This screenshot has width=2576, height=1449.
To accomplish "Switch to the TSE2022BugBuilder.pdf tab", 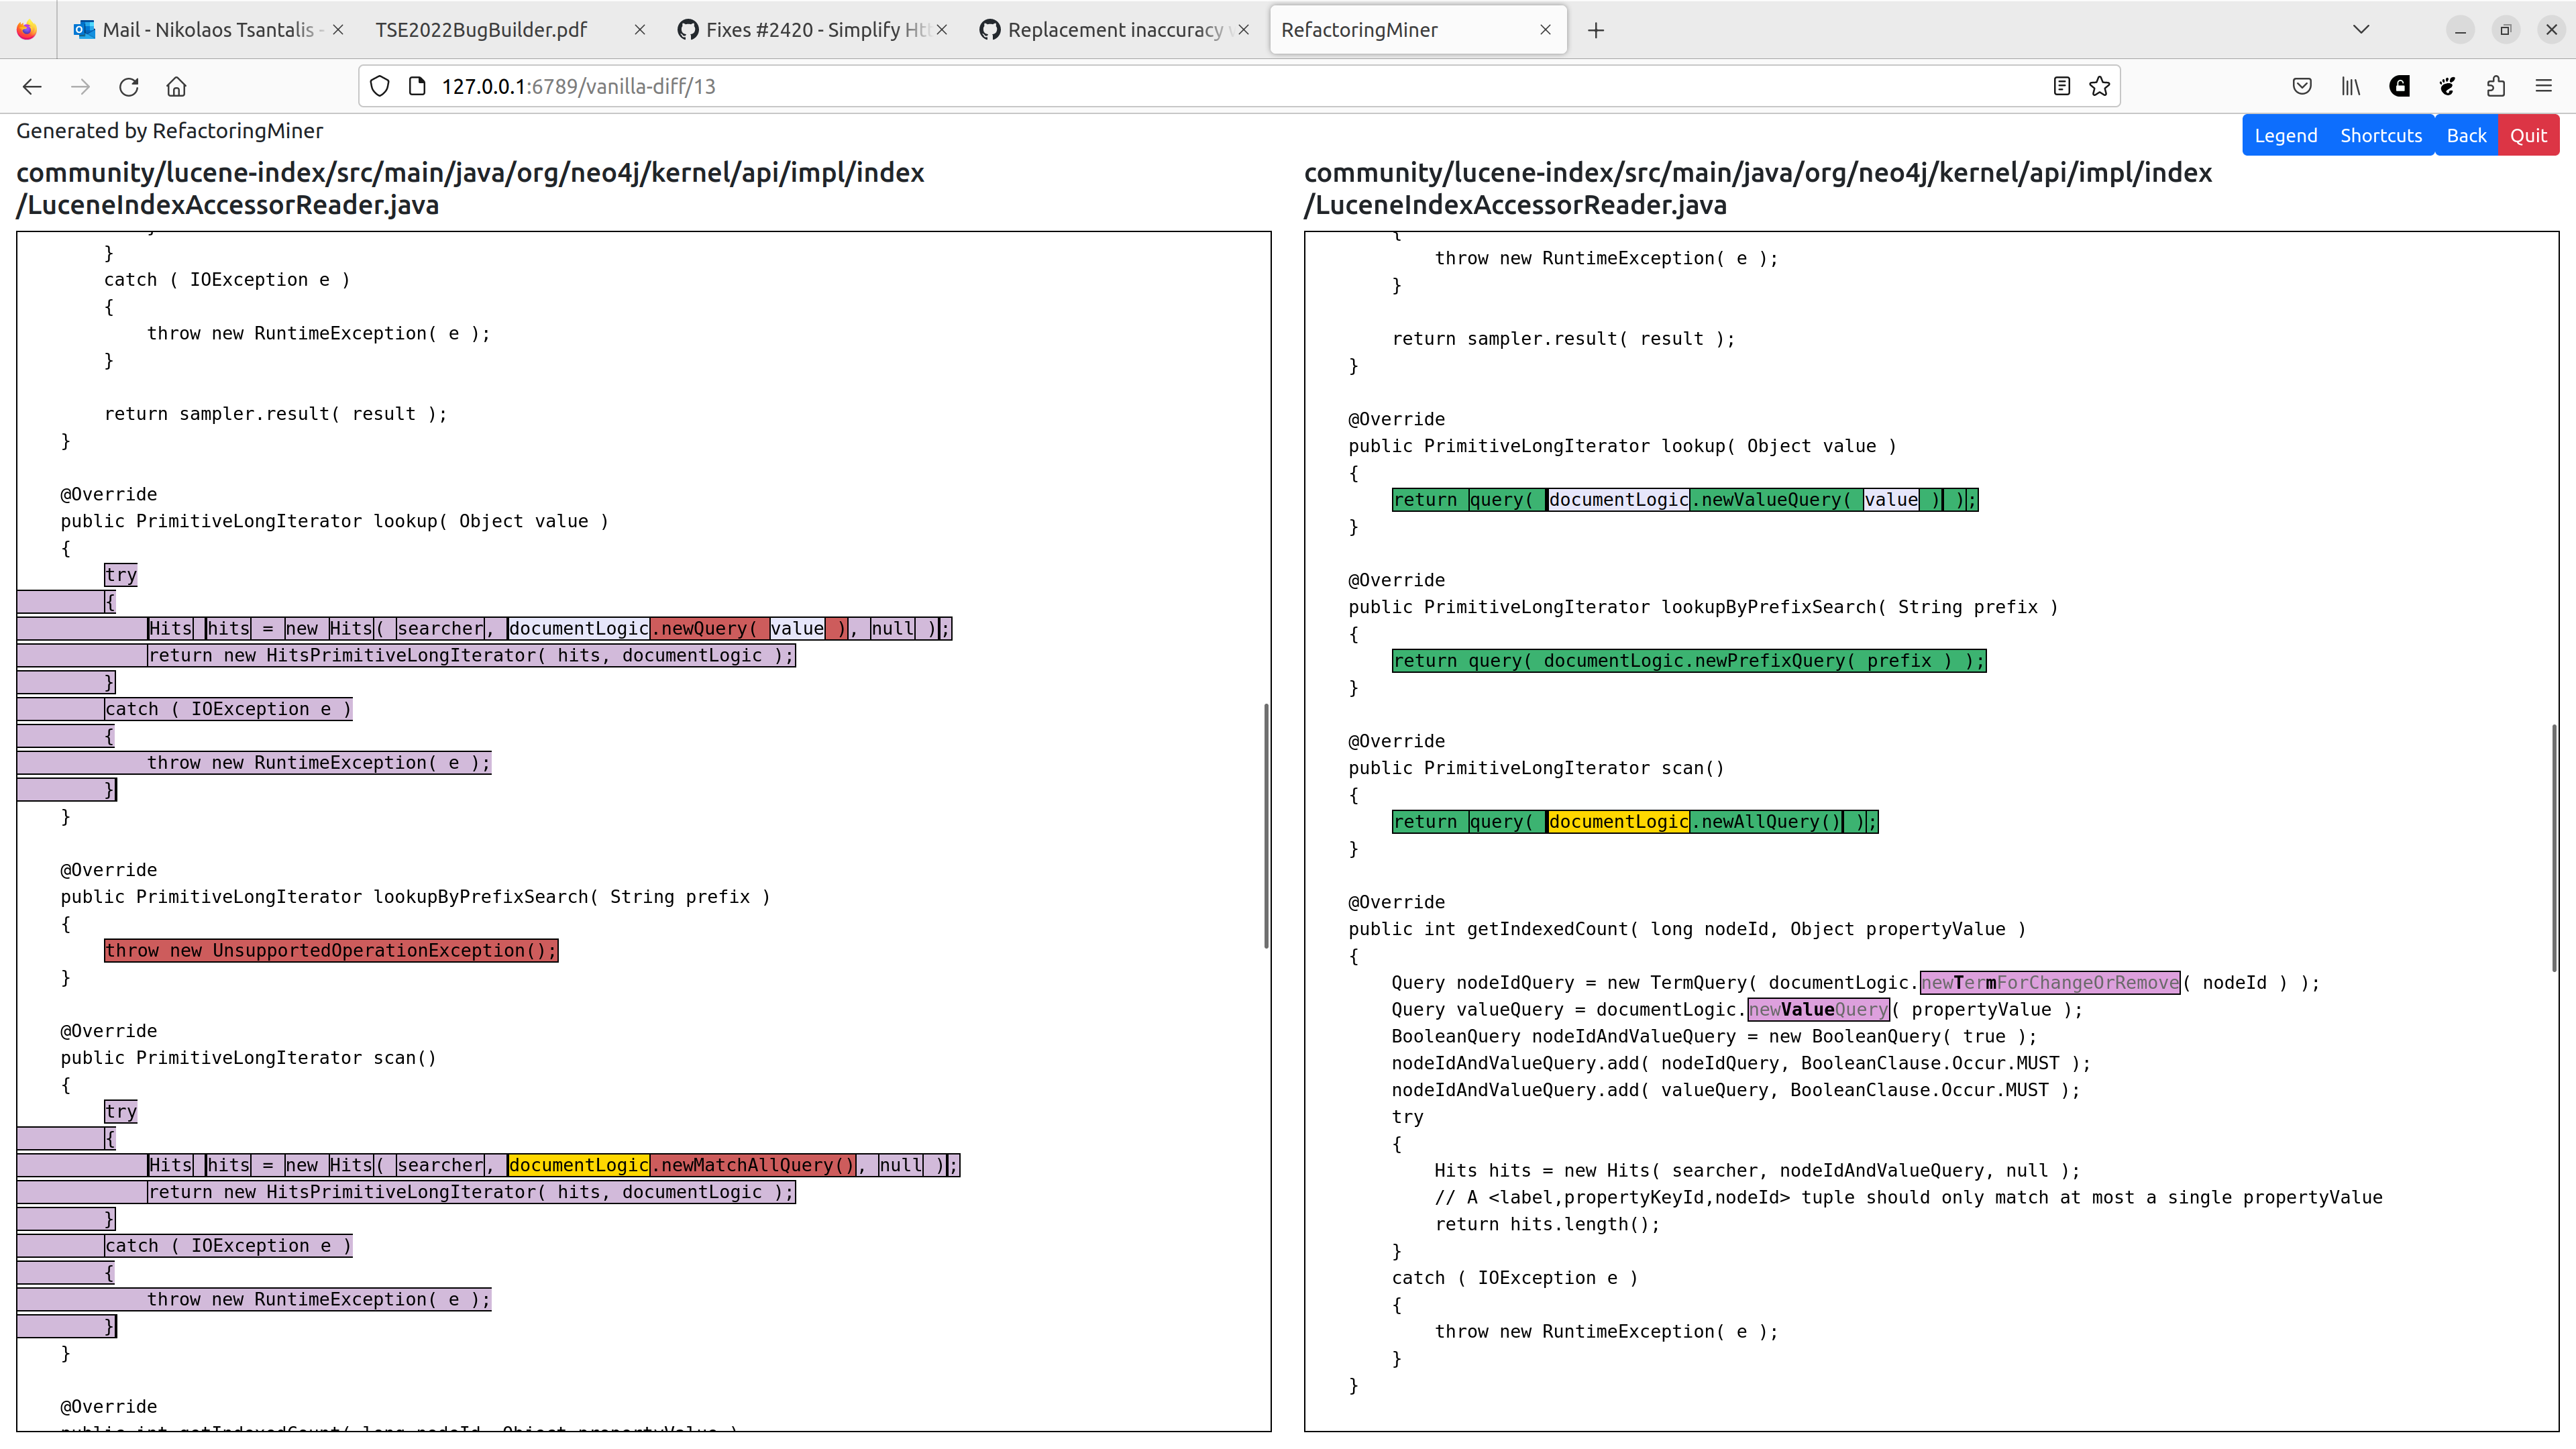I will pyautogui.click(x=480, y=30).
